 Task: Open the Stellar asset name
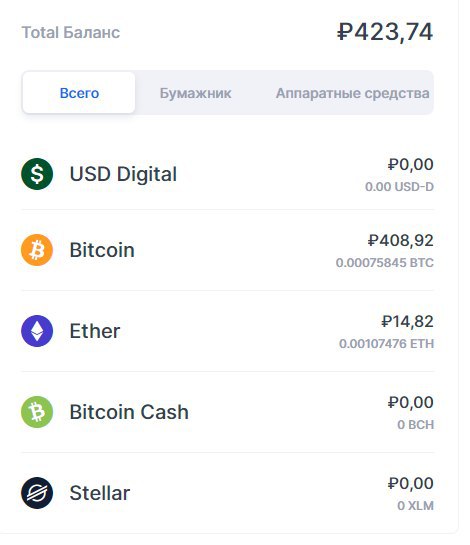(100, 493)
